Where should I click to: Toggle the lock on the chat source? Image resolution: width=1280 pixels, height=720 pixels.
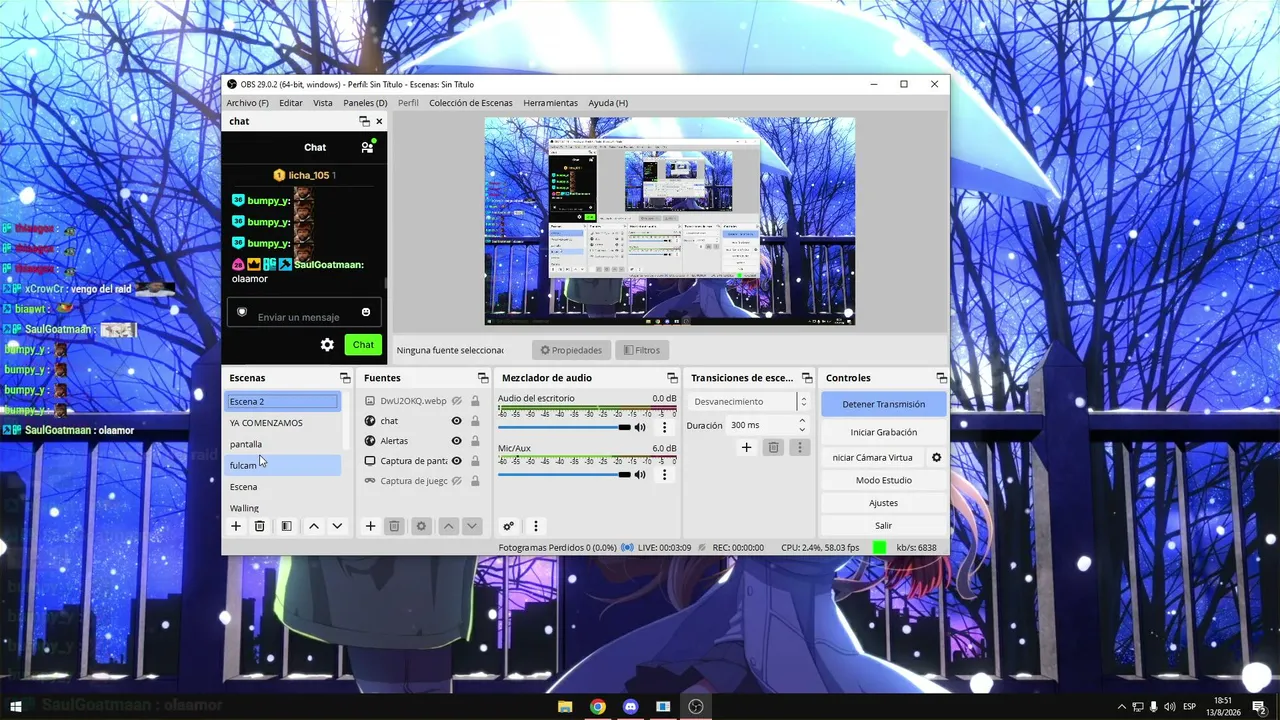tap(475, 421)
